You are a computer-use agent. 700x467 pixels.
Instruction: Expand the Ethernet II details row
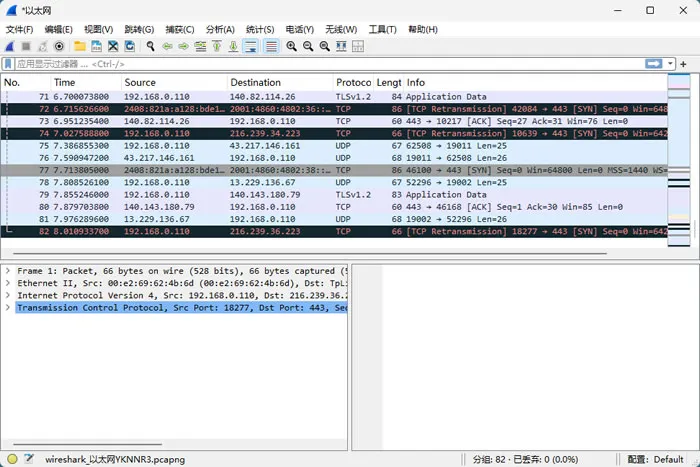click(8, 283)
